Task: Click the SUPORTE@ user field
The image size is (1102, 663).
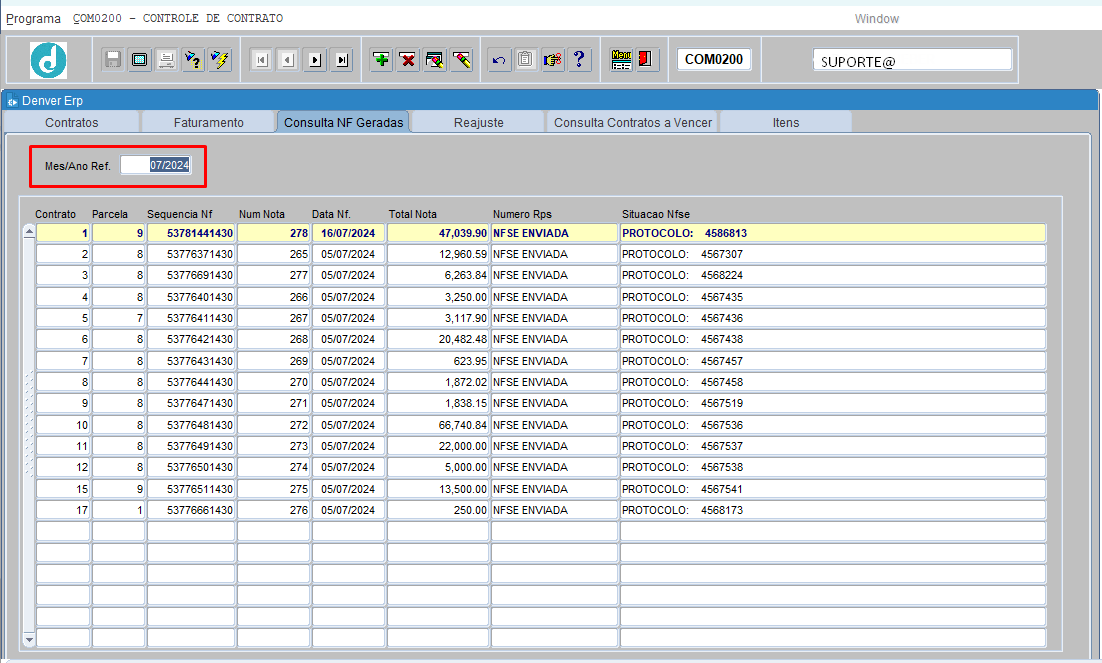Action: pos(912,60)
